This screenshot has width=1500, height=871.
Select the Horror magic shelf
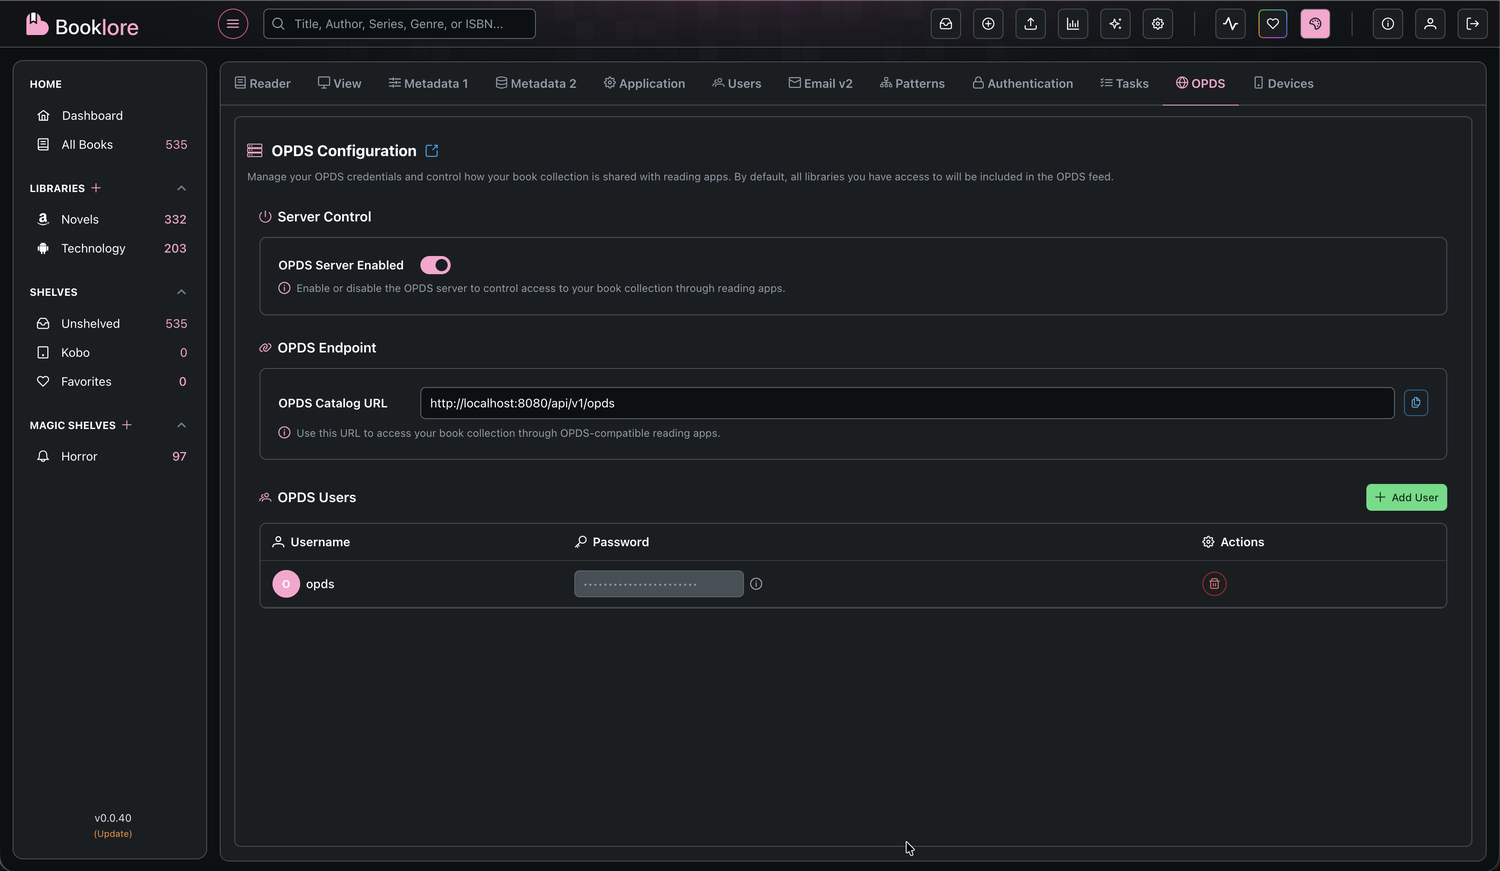click(x=79, y=456)
